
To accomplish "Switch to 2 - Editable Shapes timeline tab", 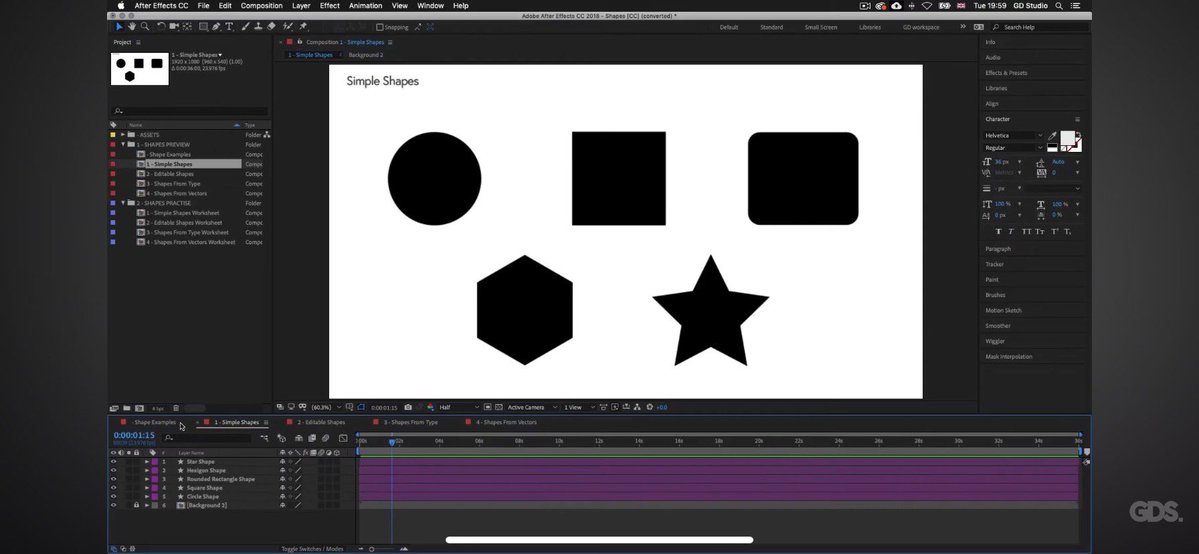I will [x=321, y=422].
